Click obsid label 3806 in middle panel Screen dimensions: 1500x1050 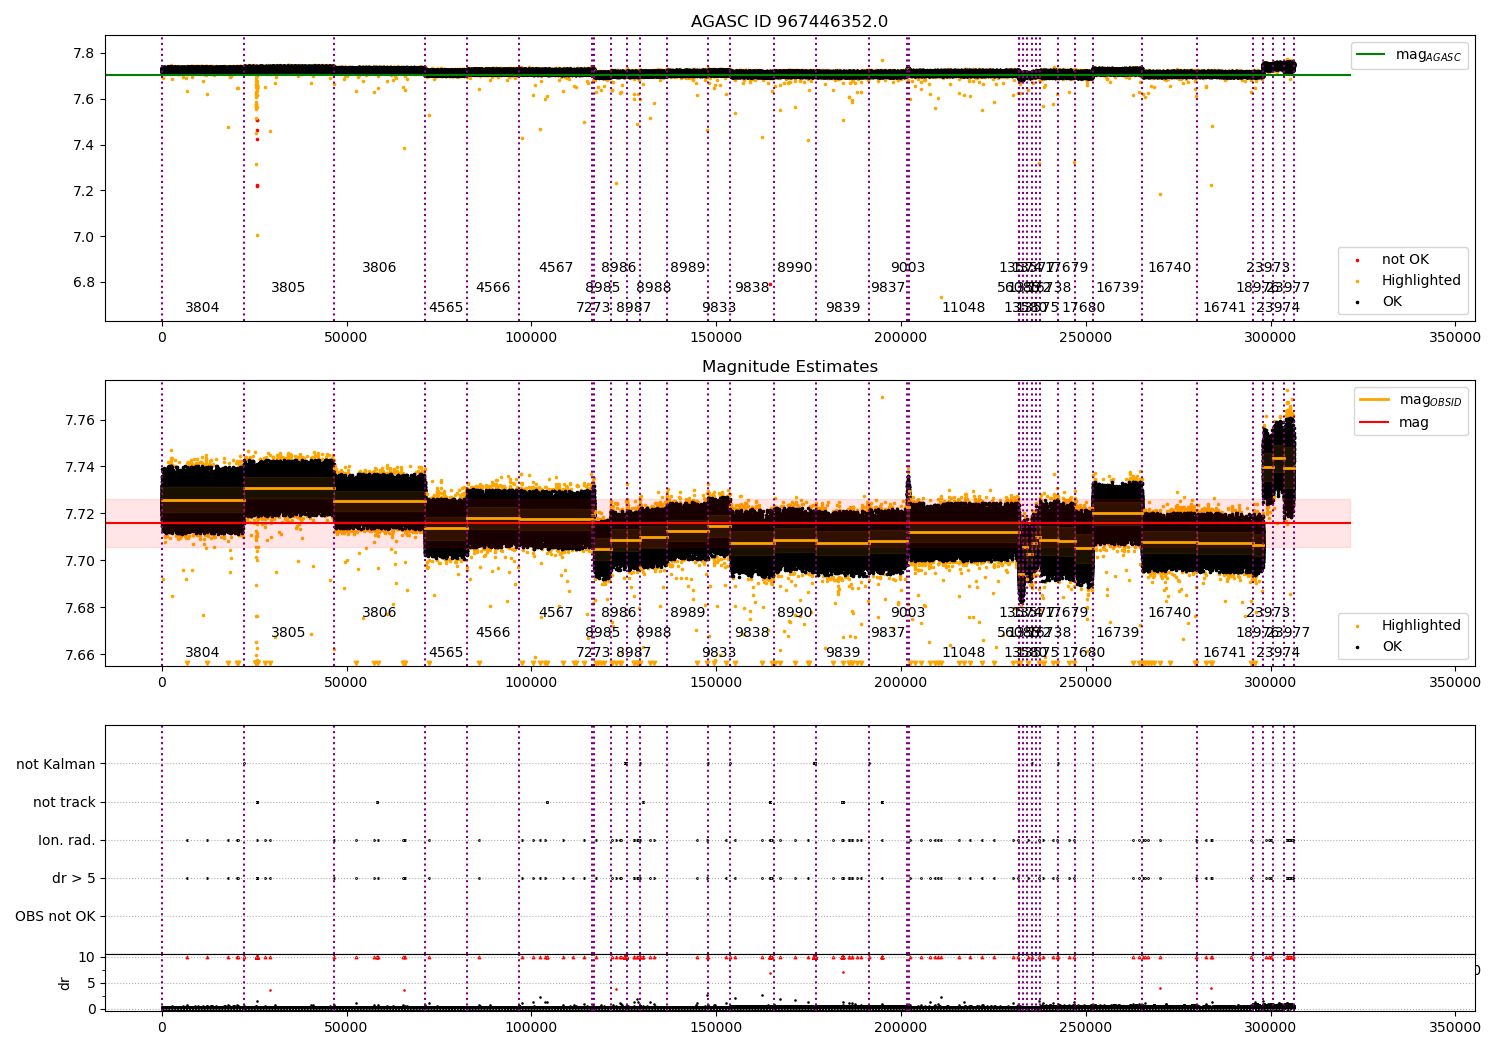(379, 613)
